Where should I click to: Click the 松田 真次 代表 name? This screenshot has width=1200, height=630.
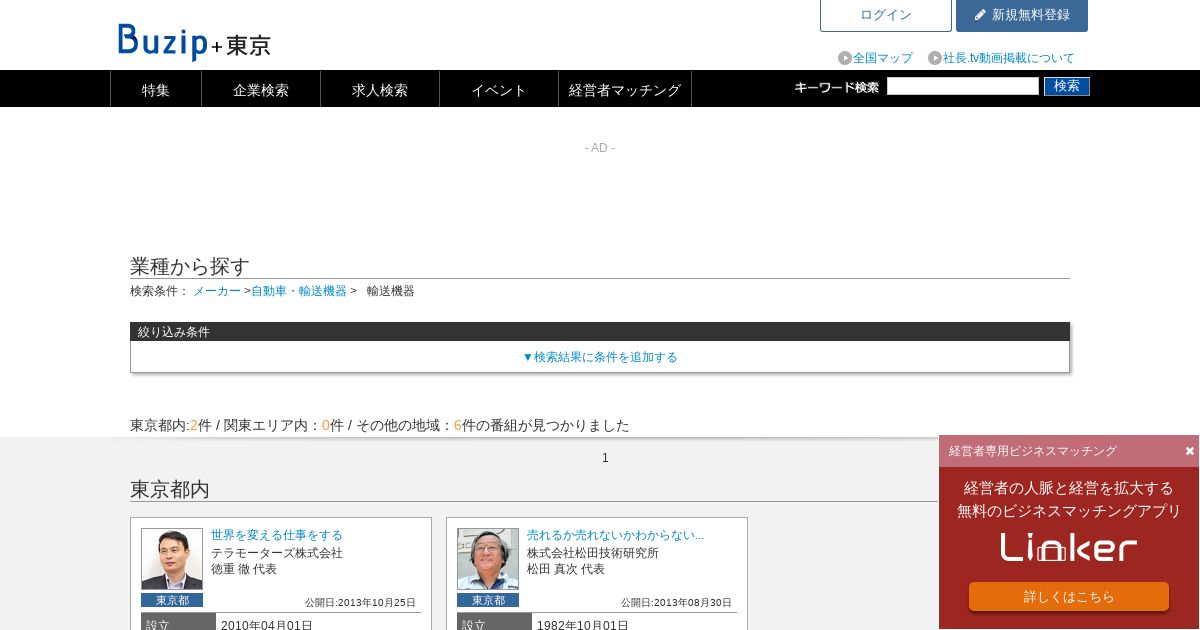click(566, 569)
